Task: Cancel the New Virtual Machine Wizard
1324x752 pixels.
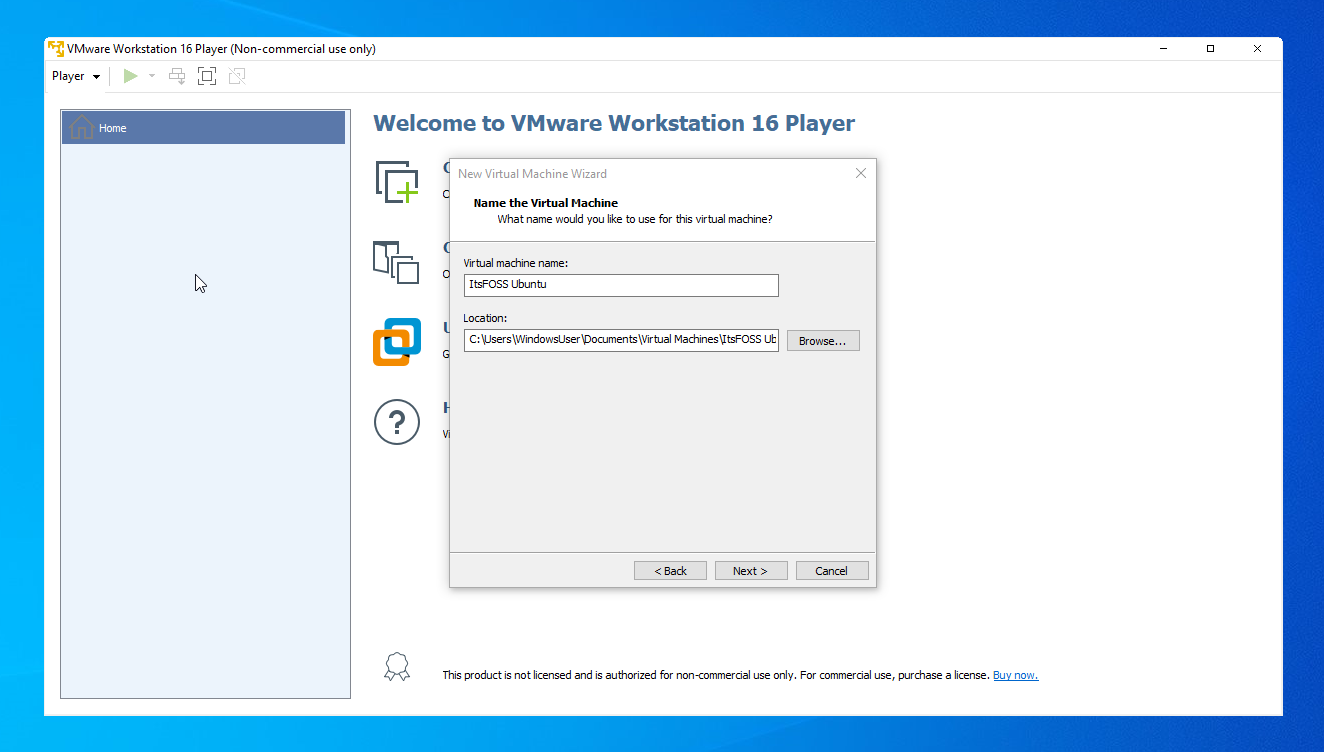Action: 832,570
